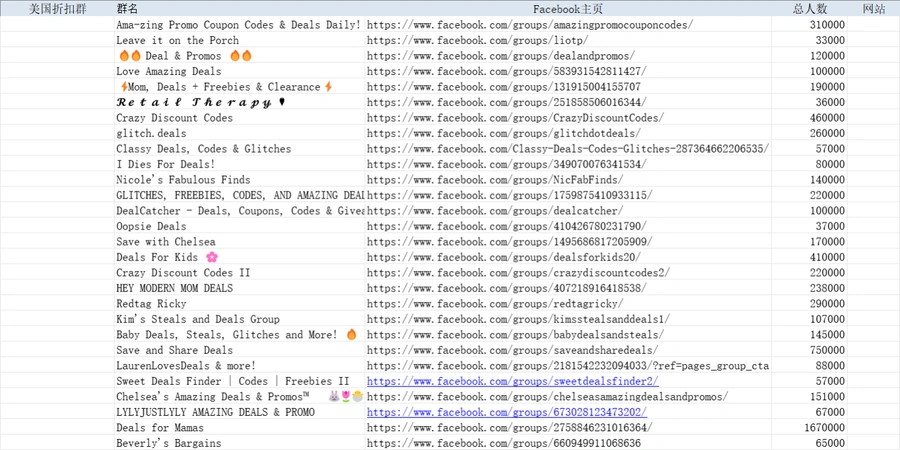The height and width of the screenshot is (450, 900).
Task: Click the member count 145000
Action: (x=809, y=335)
